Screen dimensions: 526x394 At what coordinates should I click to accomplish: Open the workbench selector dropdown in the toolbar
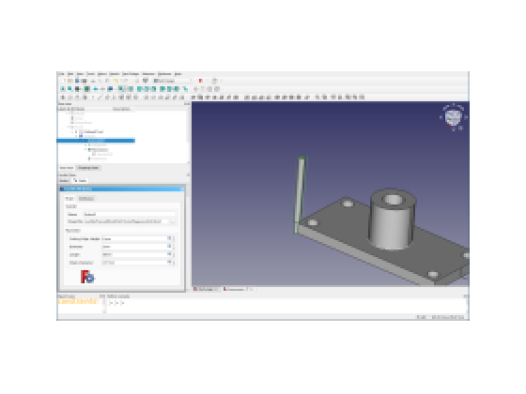coord(173,81)
